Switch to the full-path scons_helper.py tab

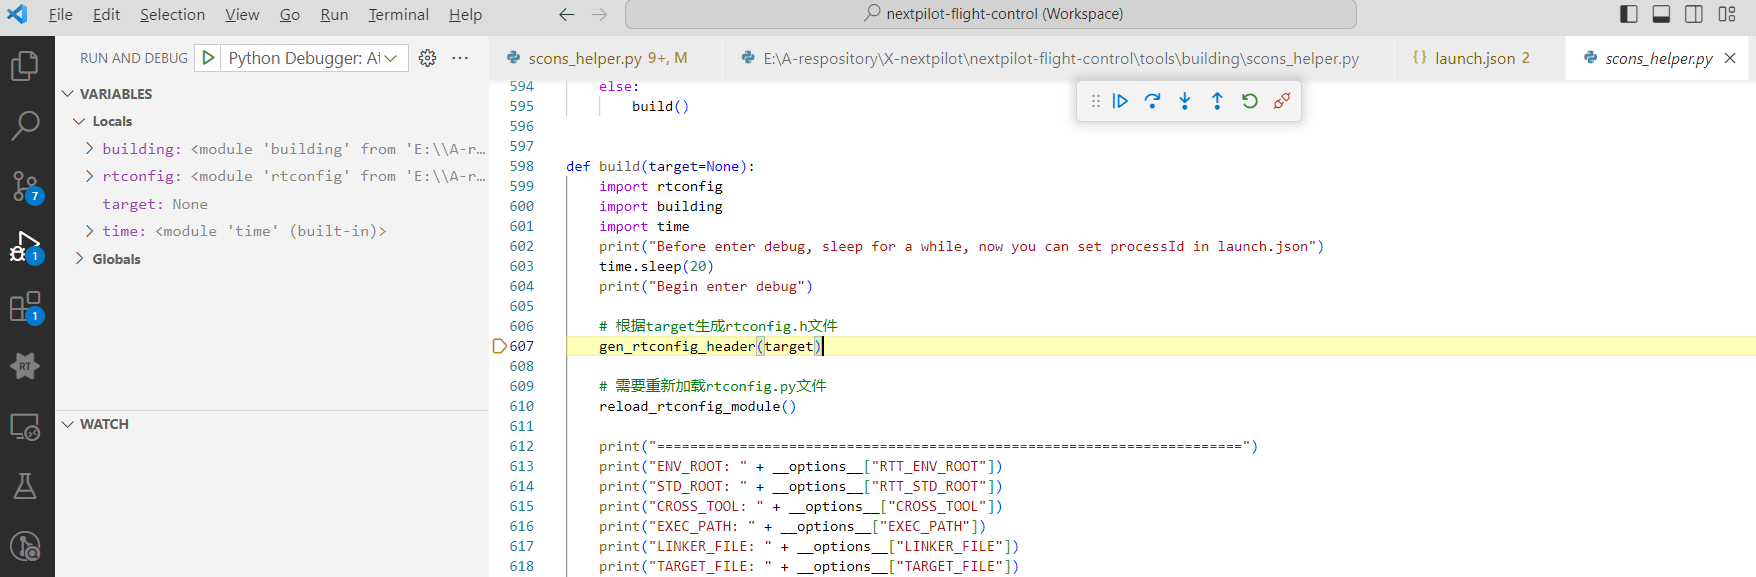click(x=1058, y=58)
